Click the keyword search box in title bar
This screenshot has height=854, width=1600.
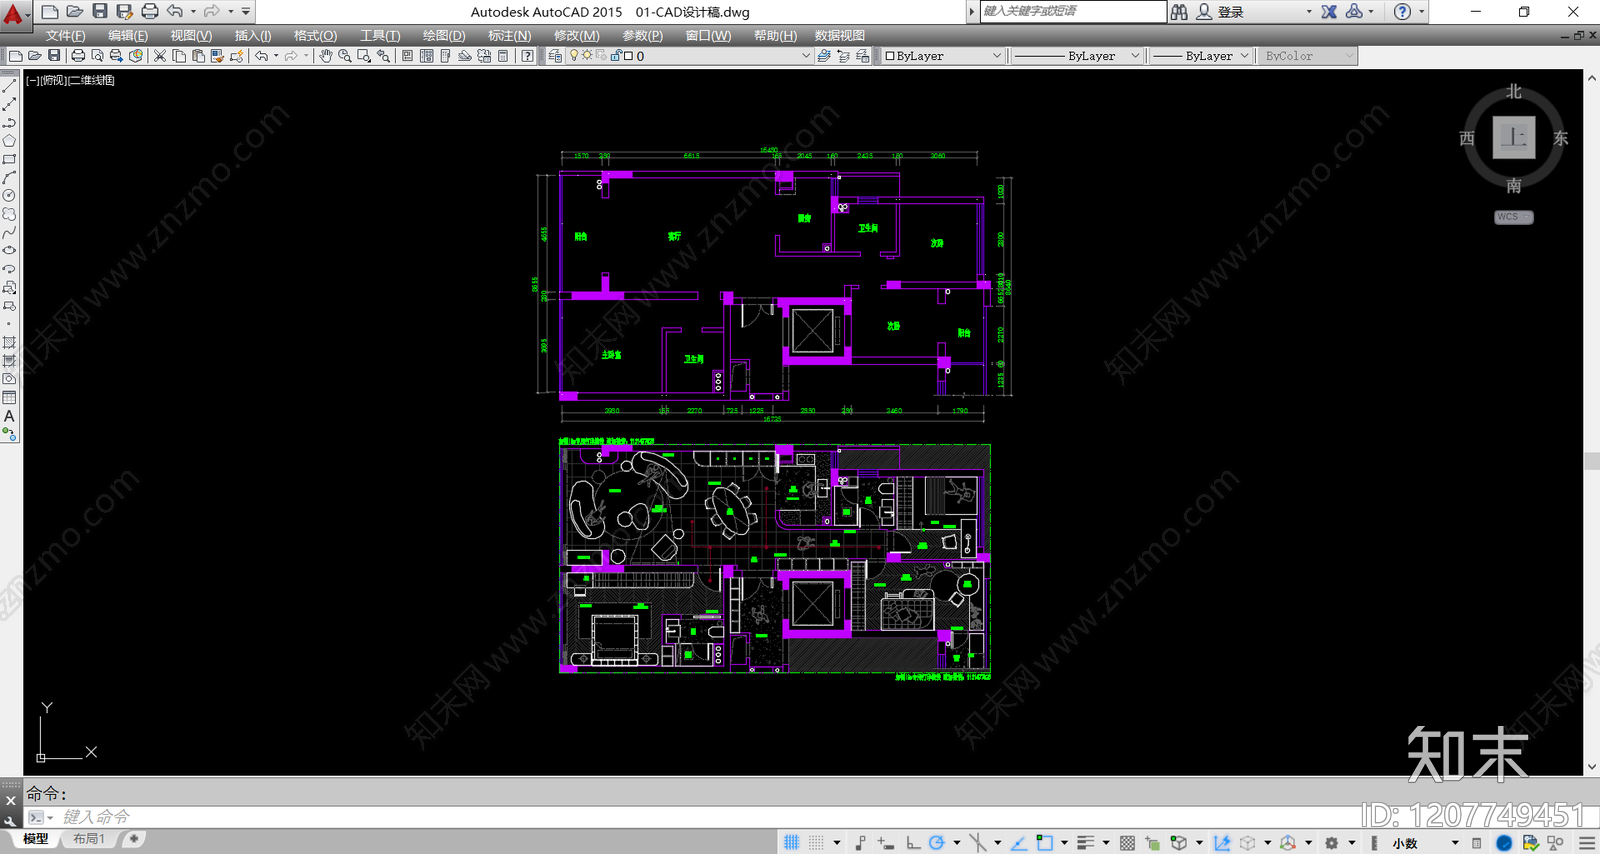tap(1072, 11)
